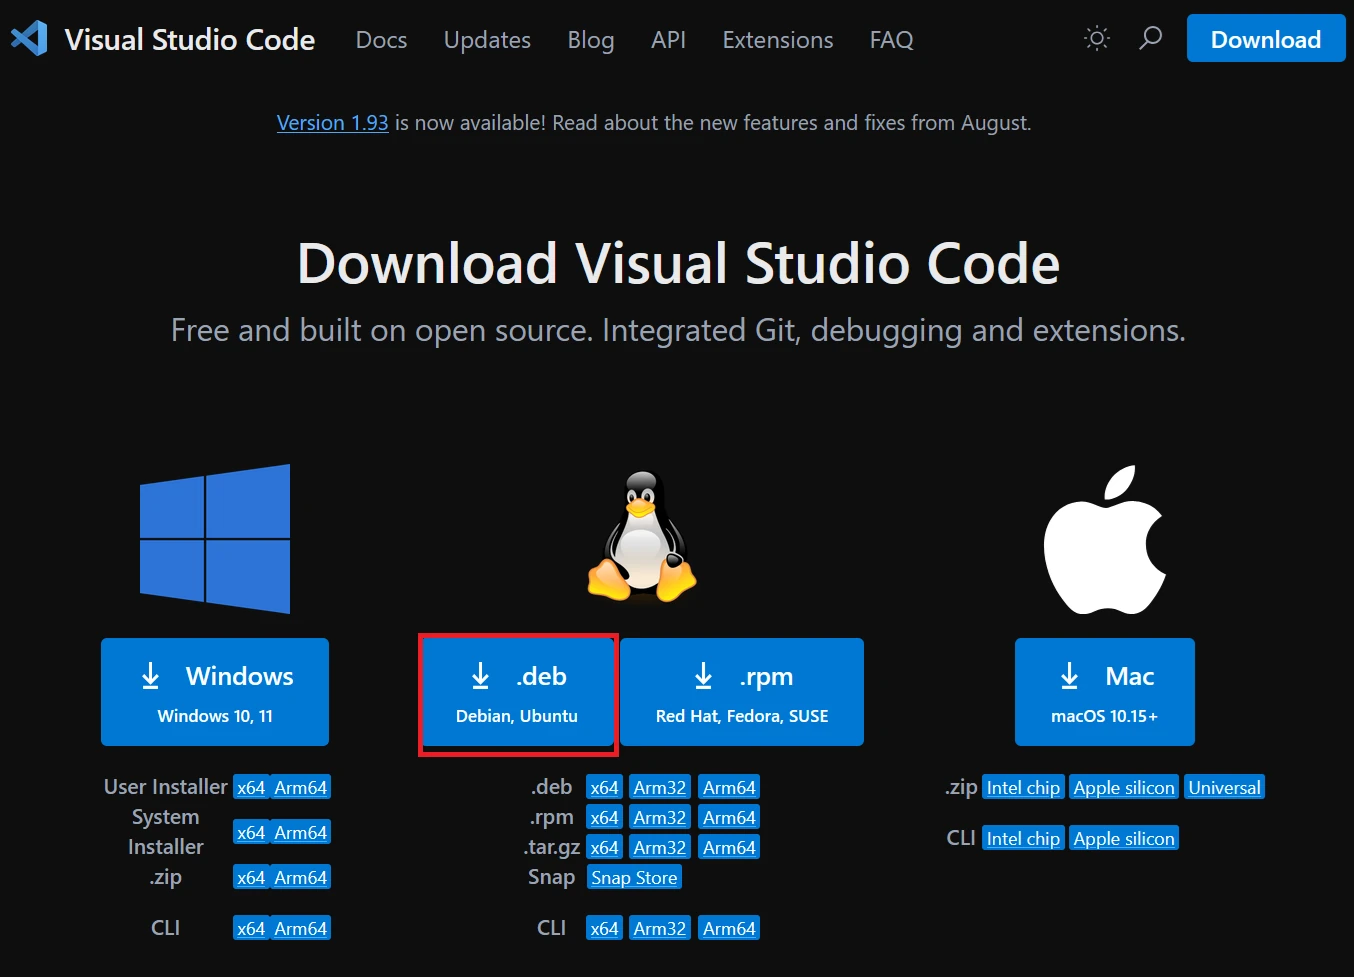Click the Windows logo image
The width and height of the screenshot is (1354, 977).
tap(215, 539)
